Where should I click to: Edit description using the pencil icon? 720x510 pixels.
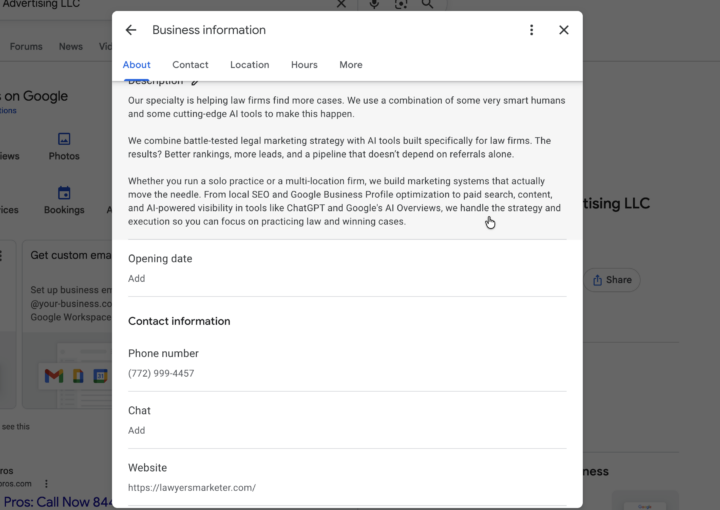click(195, 82)
